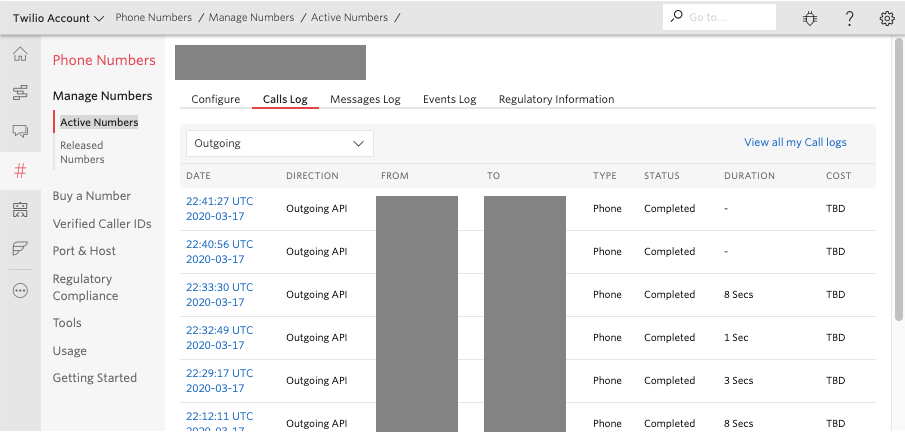Open the help question mark icon
Viewport: 905px width, 433px height.
coord(849,18)
